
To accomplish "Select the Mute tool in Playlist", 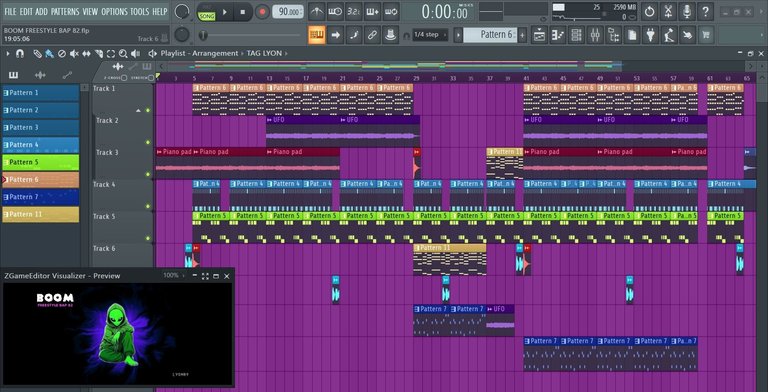I will pos(74,53).
